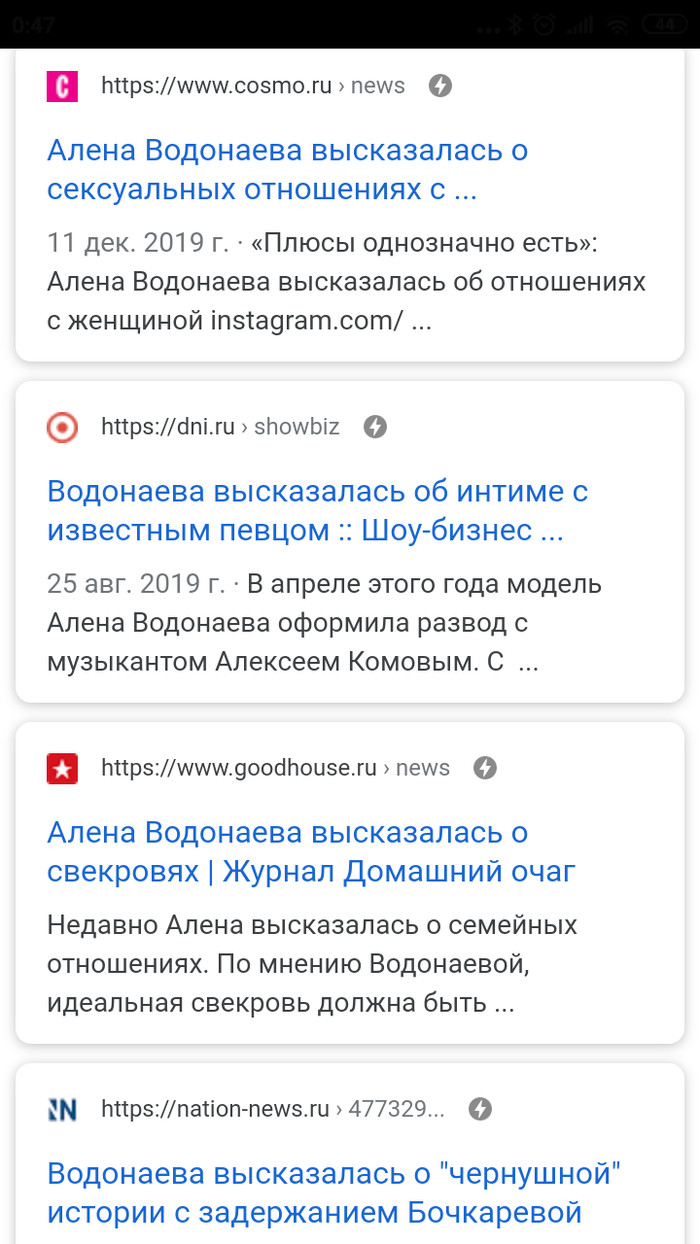Click the https://www.goodhouse.ru › news URL

click(x=275, y=769)
